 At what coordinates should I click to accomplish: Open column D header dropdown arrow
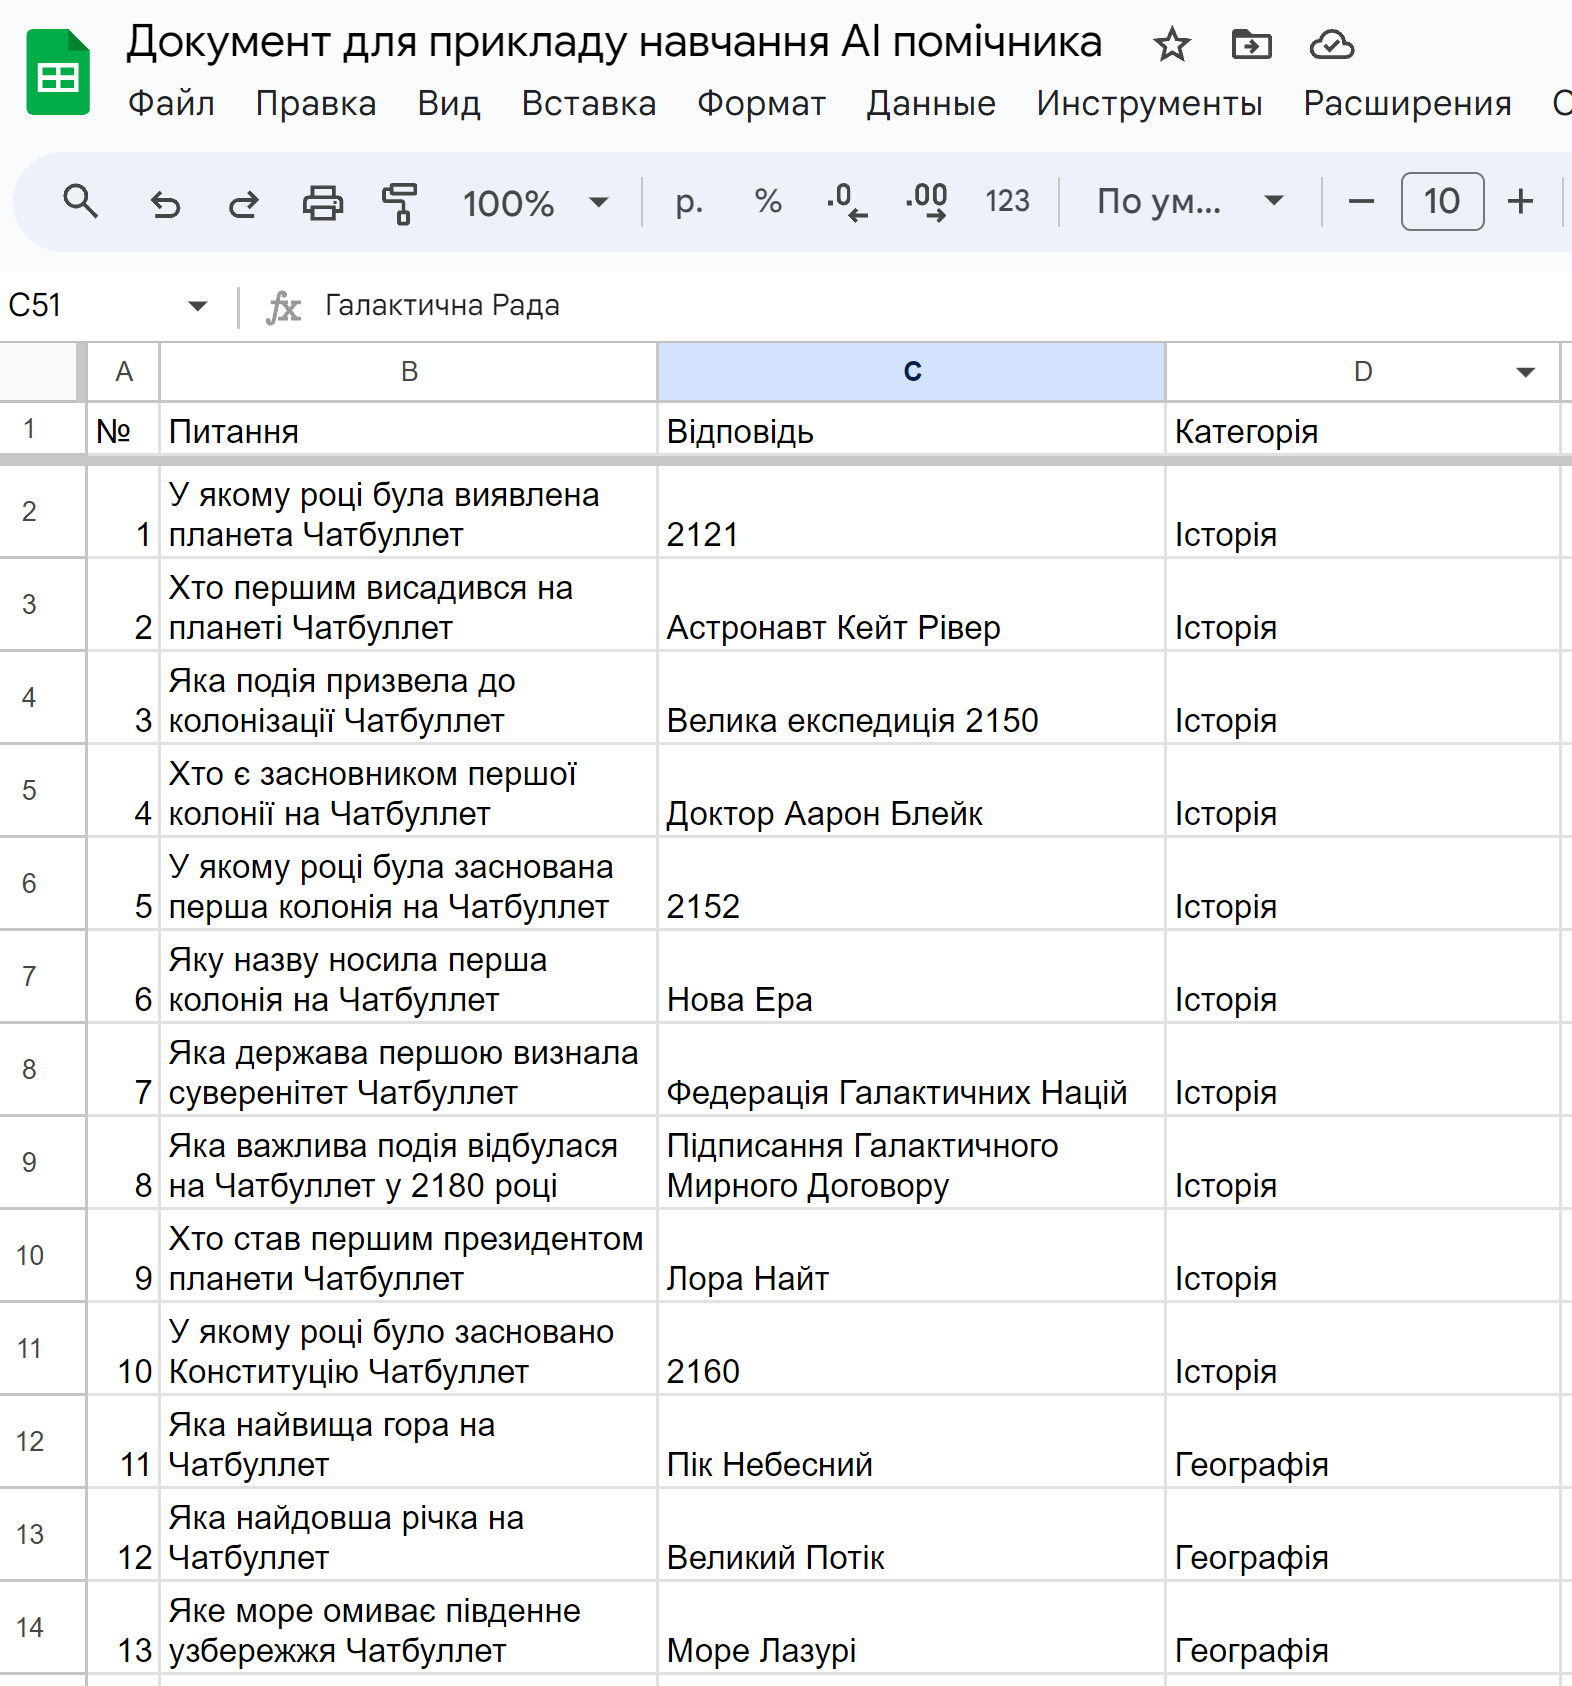click(1525, 372)
